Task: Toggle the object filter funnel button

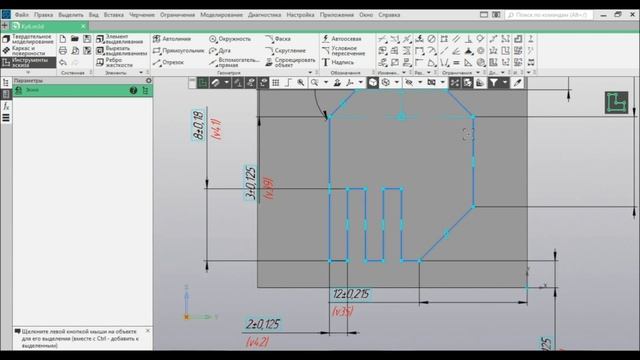Action: 494,83
